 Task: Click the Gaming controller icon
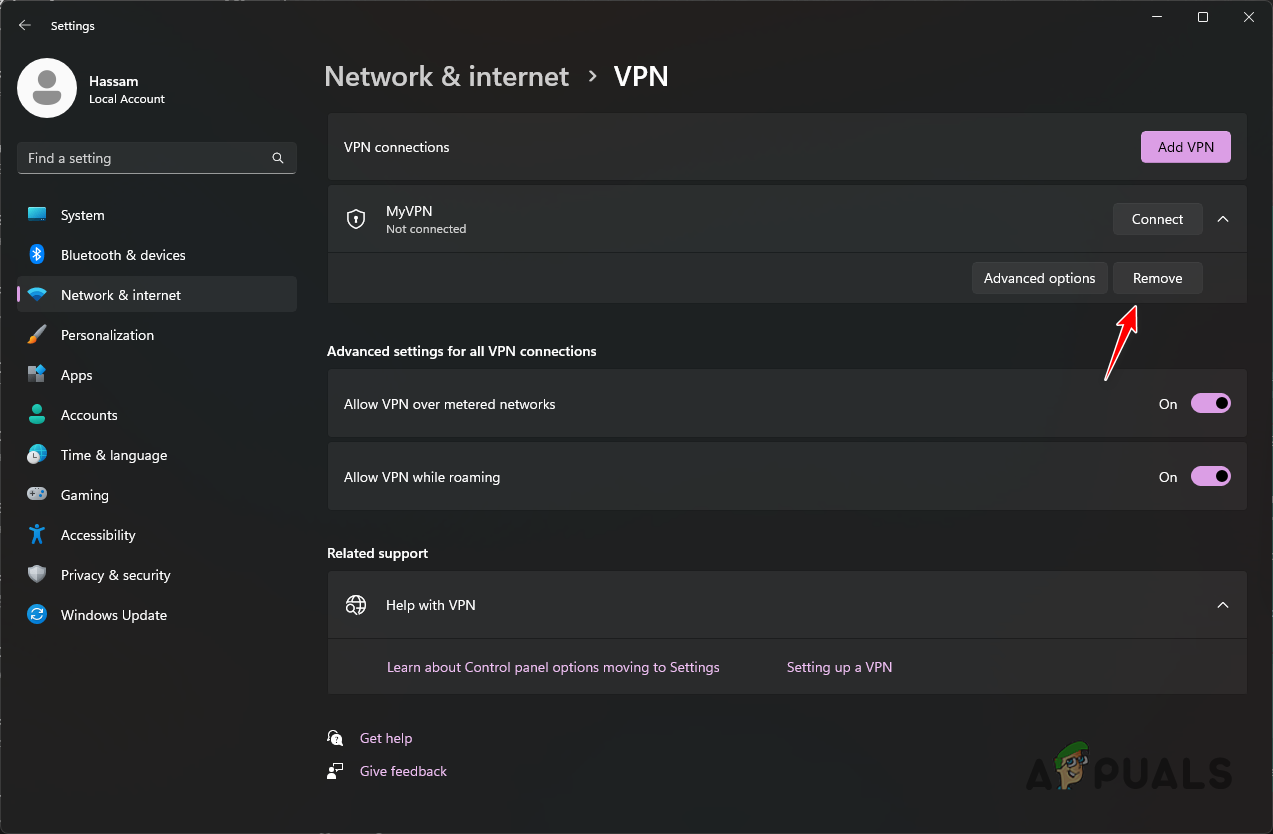pyautogui.click(x=37, y=494)
